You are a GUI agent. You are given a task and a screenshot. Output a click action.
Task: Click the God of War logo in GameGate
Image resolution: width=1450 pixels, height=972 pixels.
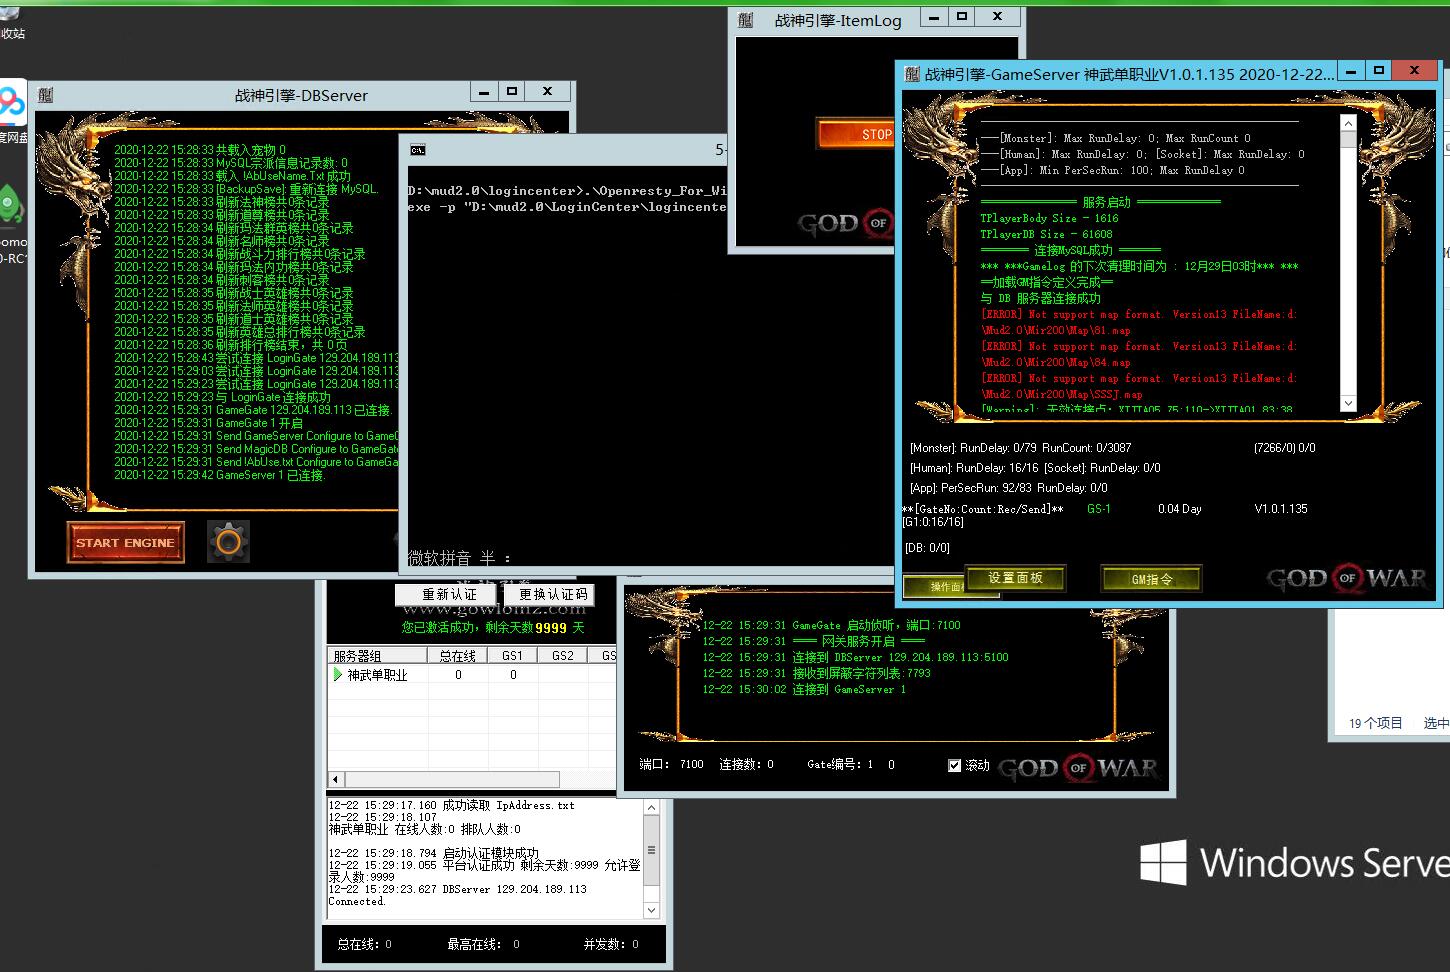(x=1078, y=768)
